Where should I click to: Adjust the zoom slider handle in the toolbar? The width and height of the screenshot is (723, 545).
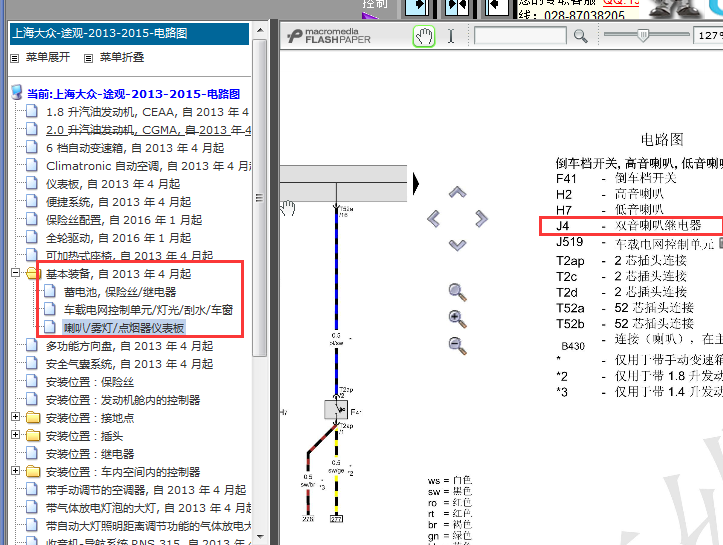[643, 35]
